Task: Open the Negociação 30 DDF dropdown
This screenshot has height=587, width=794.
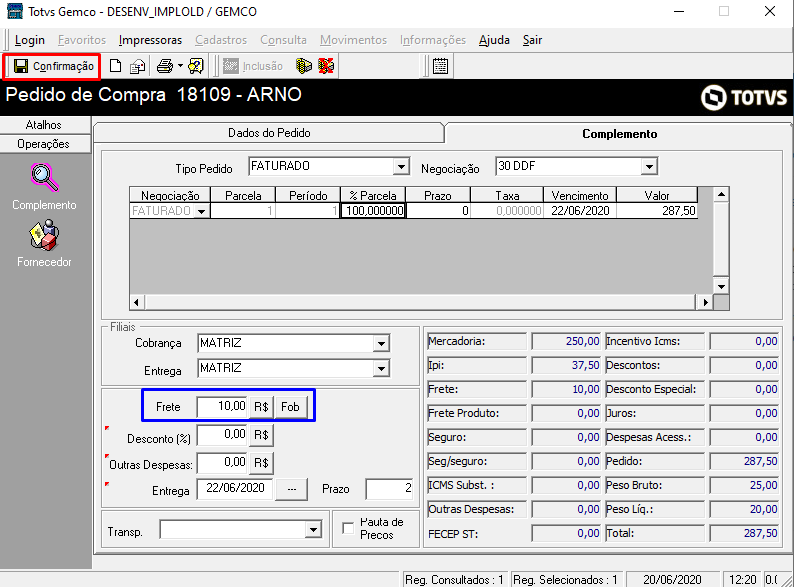Action: [649, 166]
